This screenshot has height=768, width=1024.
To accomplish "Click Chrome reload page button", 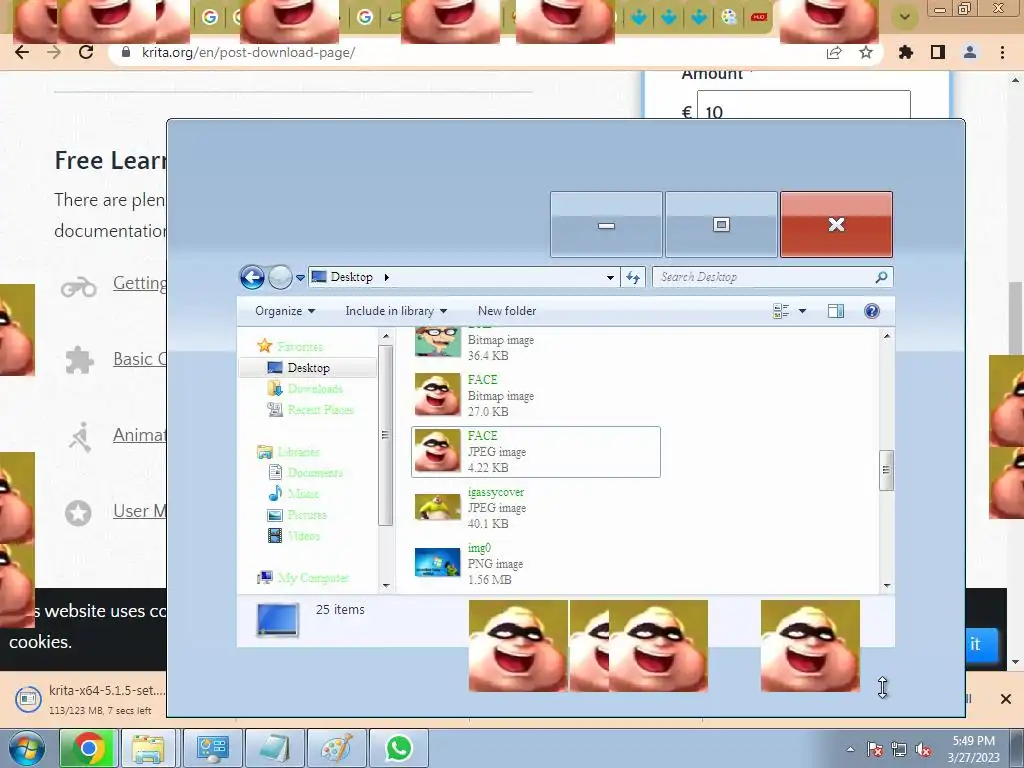I will pos(86,52).
